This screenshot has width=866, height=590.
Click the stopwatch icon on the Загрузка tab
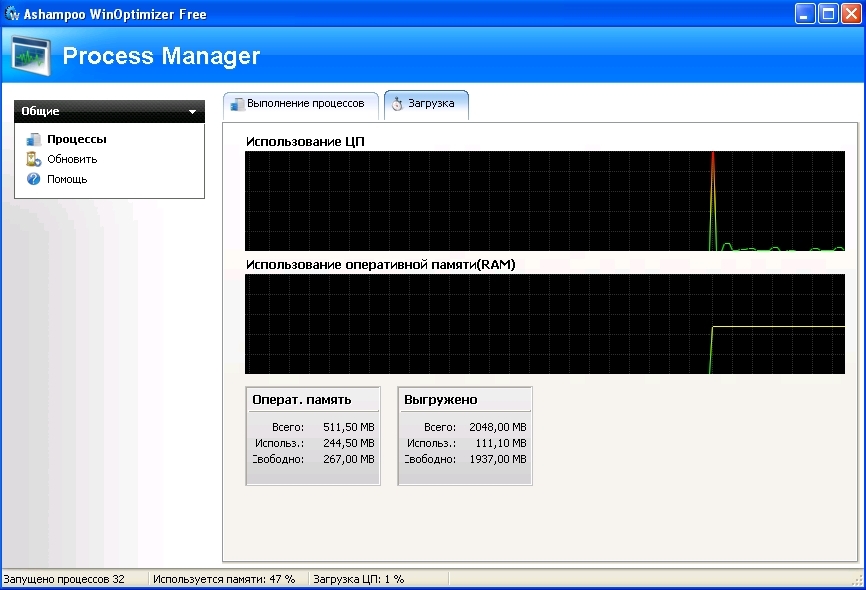click(x=397, y=104)
